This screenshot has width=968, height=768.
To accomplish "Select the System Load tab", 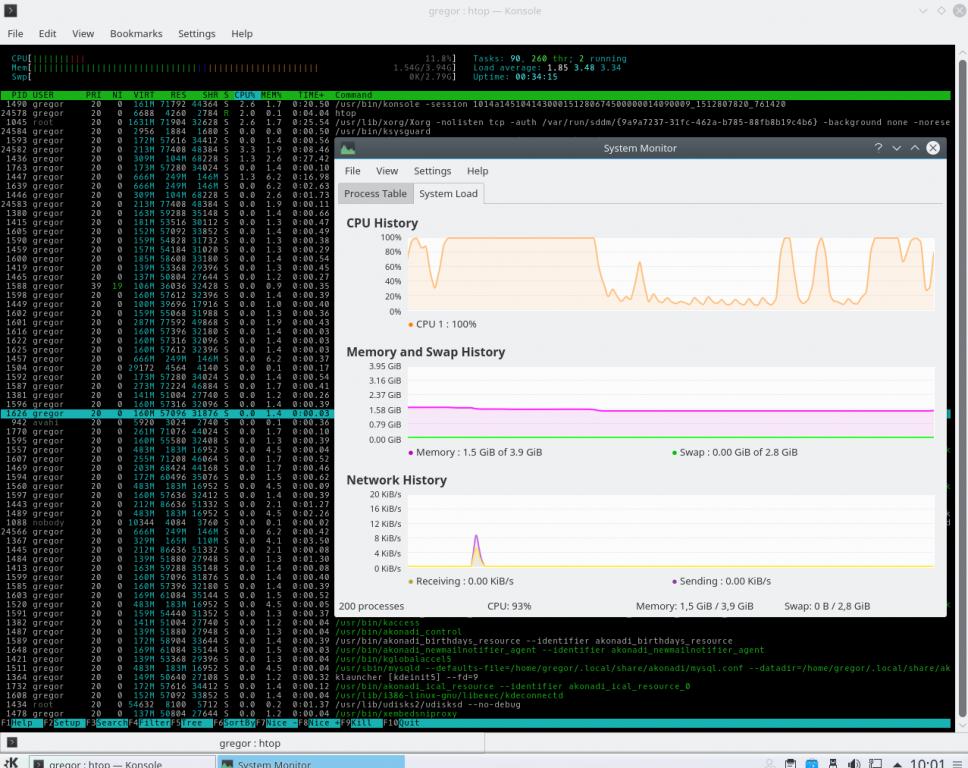I will (448, 193).
